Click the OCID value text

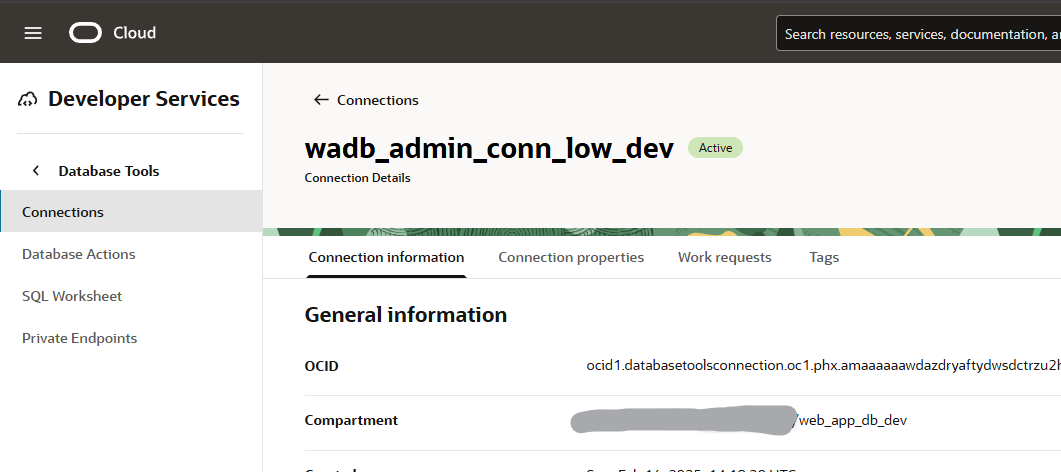point(823,366)
